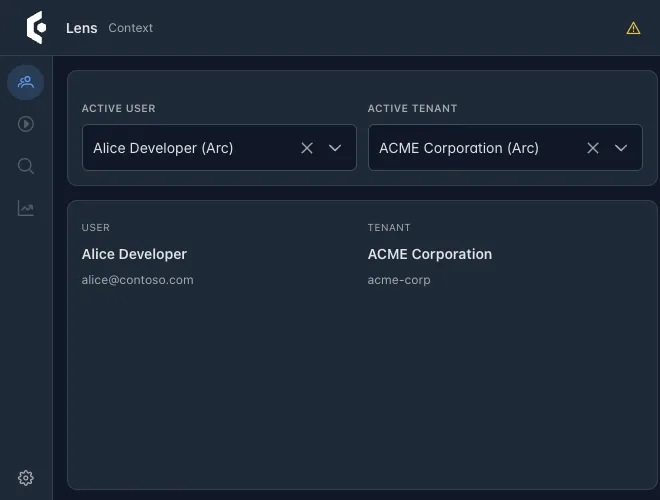Click the Alice Developer (Arc) combo box
Screen dimensions: 660x500
pos(219,147)
